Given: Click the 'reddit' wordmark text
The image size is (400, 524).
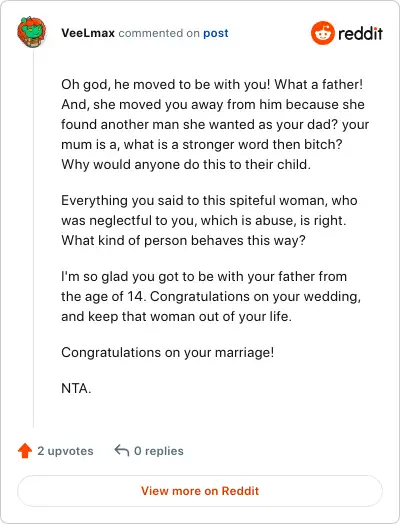Looking at the screenshot, I should pos(361,33).
